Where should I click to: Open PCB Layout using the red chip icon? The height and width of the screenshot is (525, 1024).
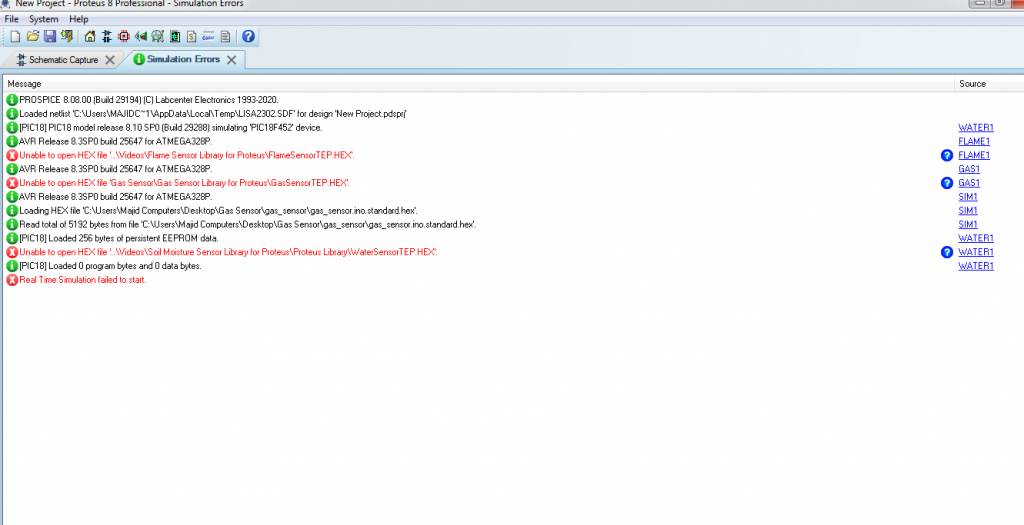tap(124, 37)
